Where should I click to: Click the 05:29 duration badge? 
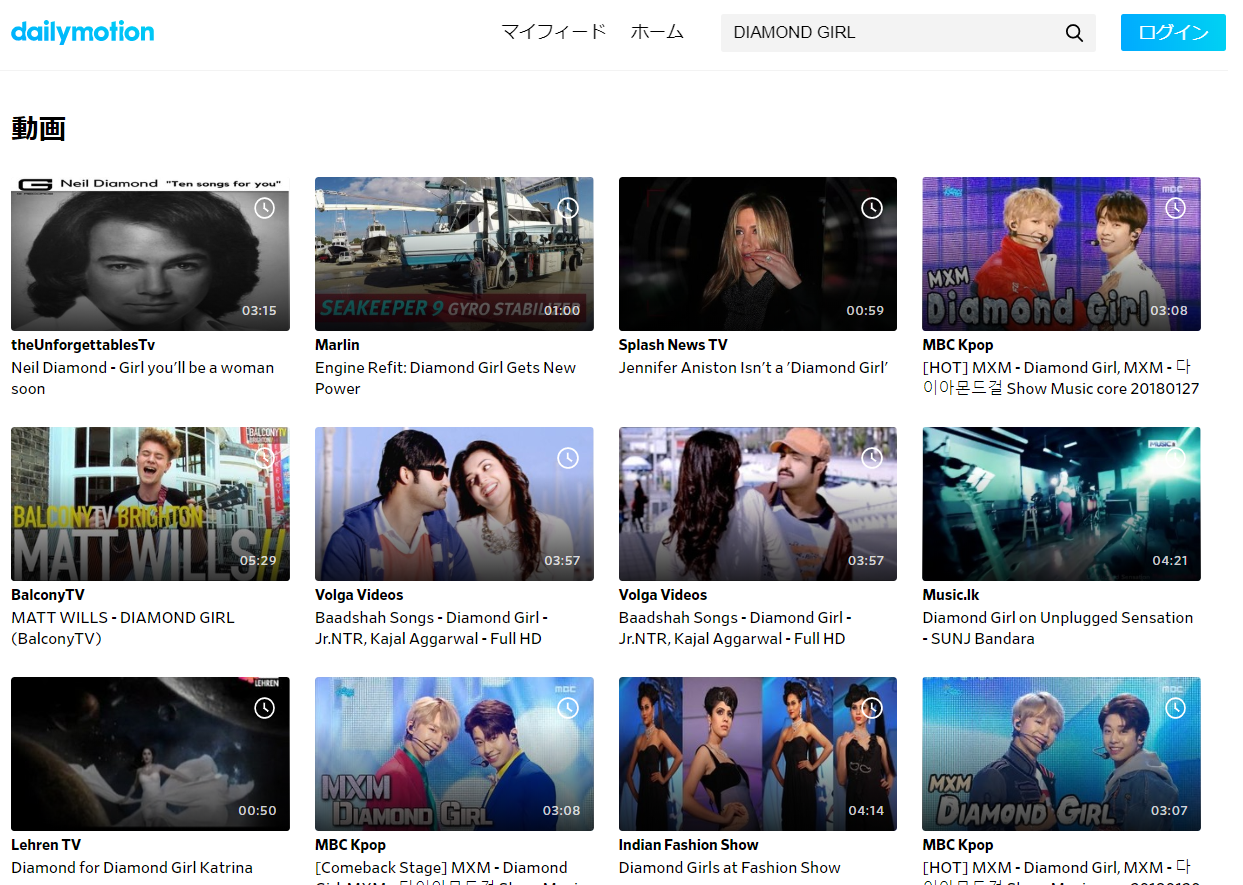click(x=258, y=561)
